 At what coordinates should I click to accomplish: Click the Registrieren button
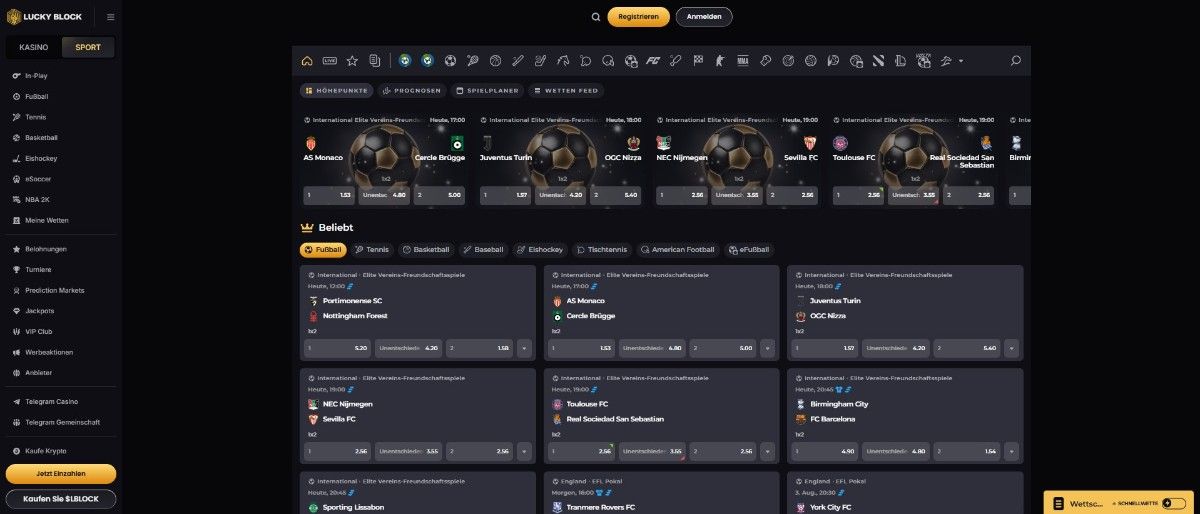pyautogui.click(x=639, y=17)
